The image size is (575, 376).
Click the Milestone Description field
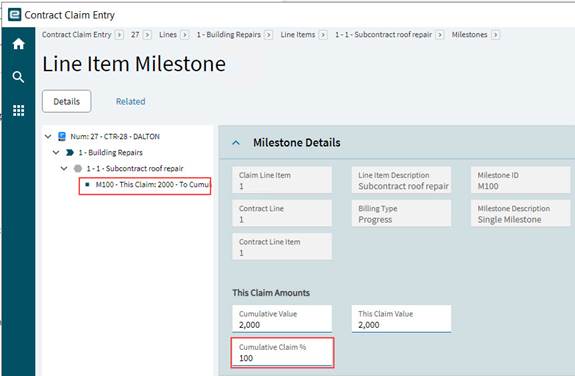(x=521, y=213)
